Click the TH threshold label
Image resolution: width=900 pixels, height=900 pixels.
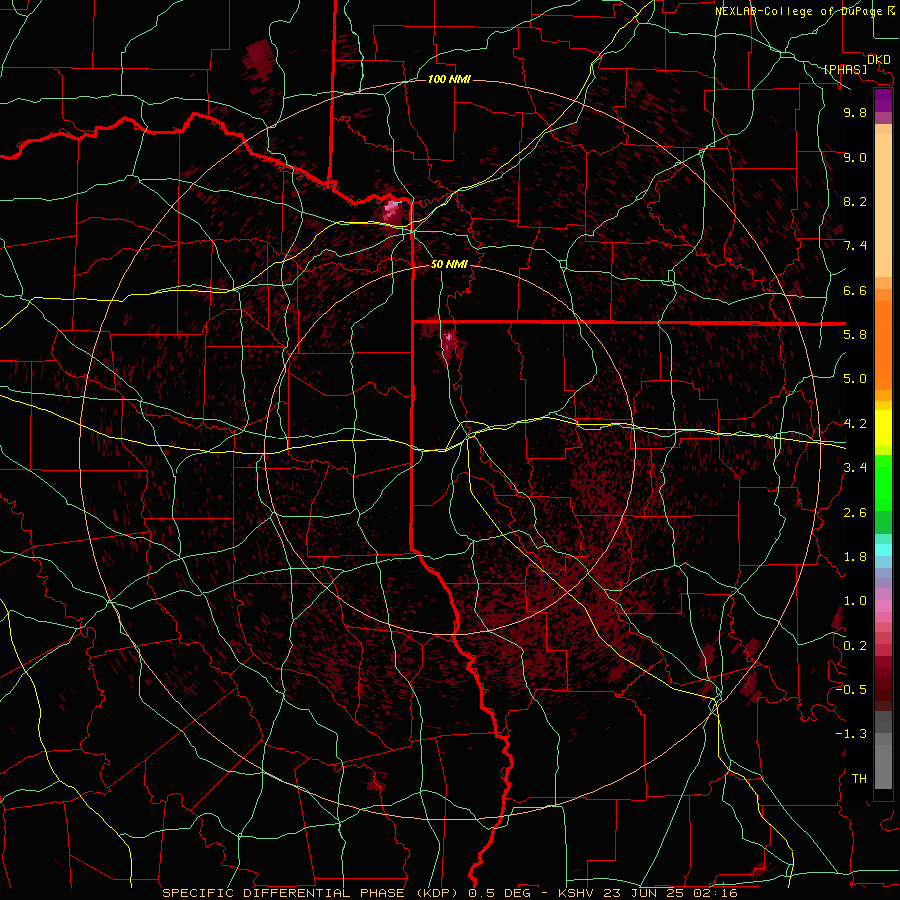click(859, 779)
